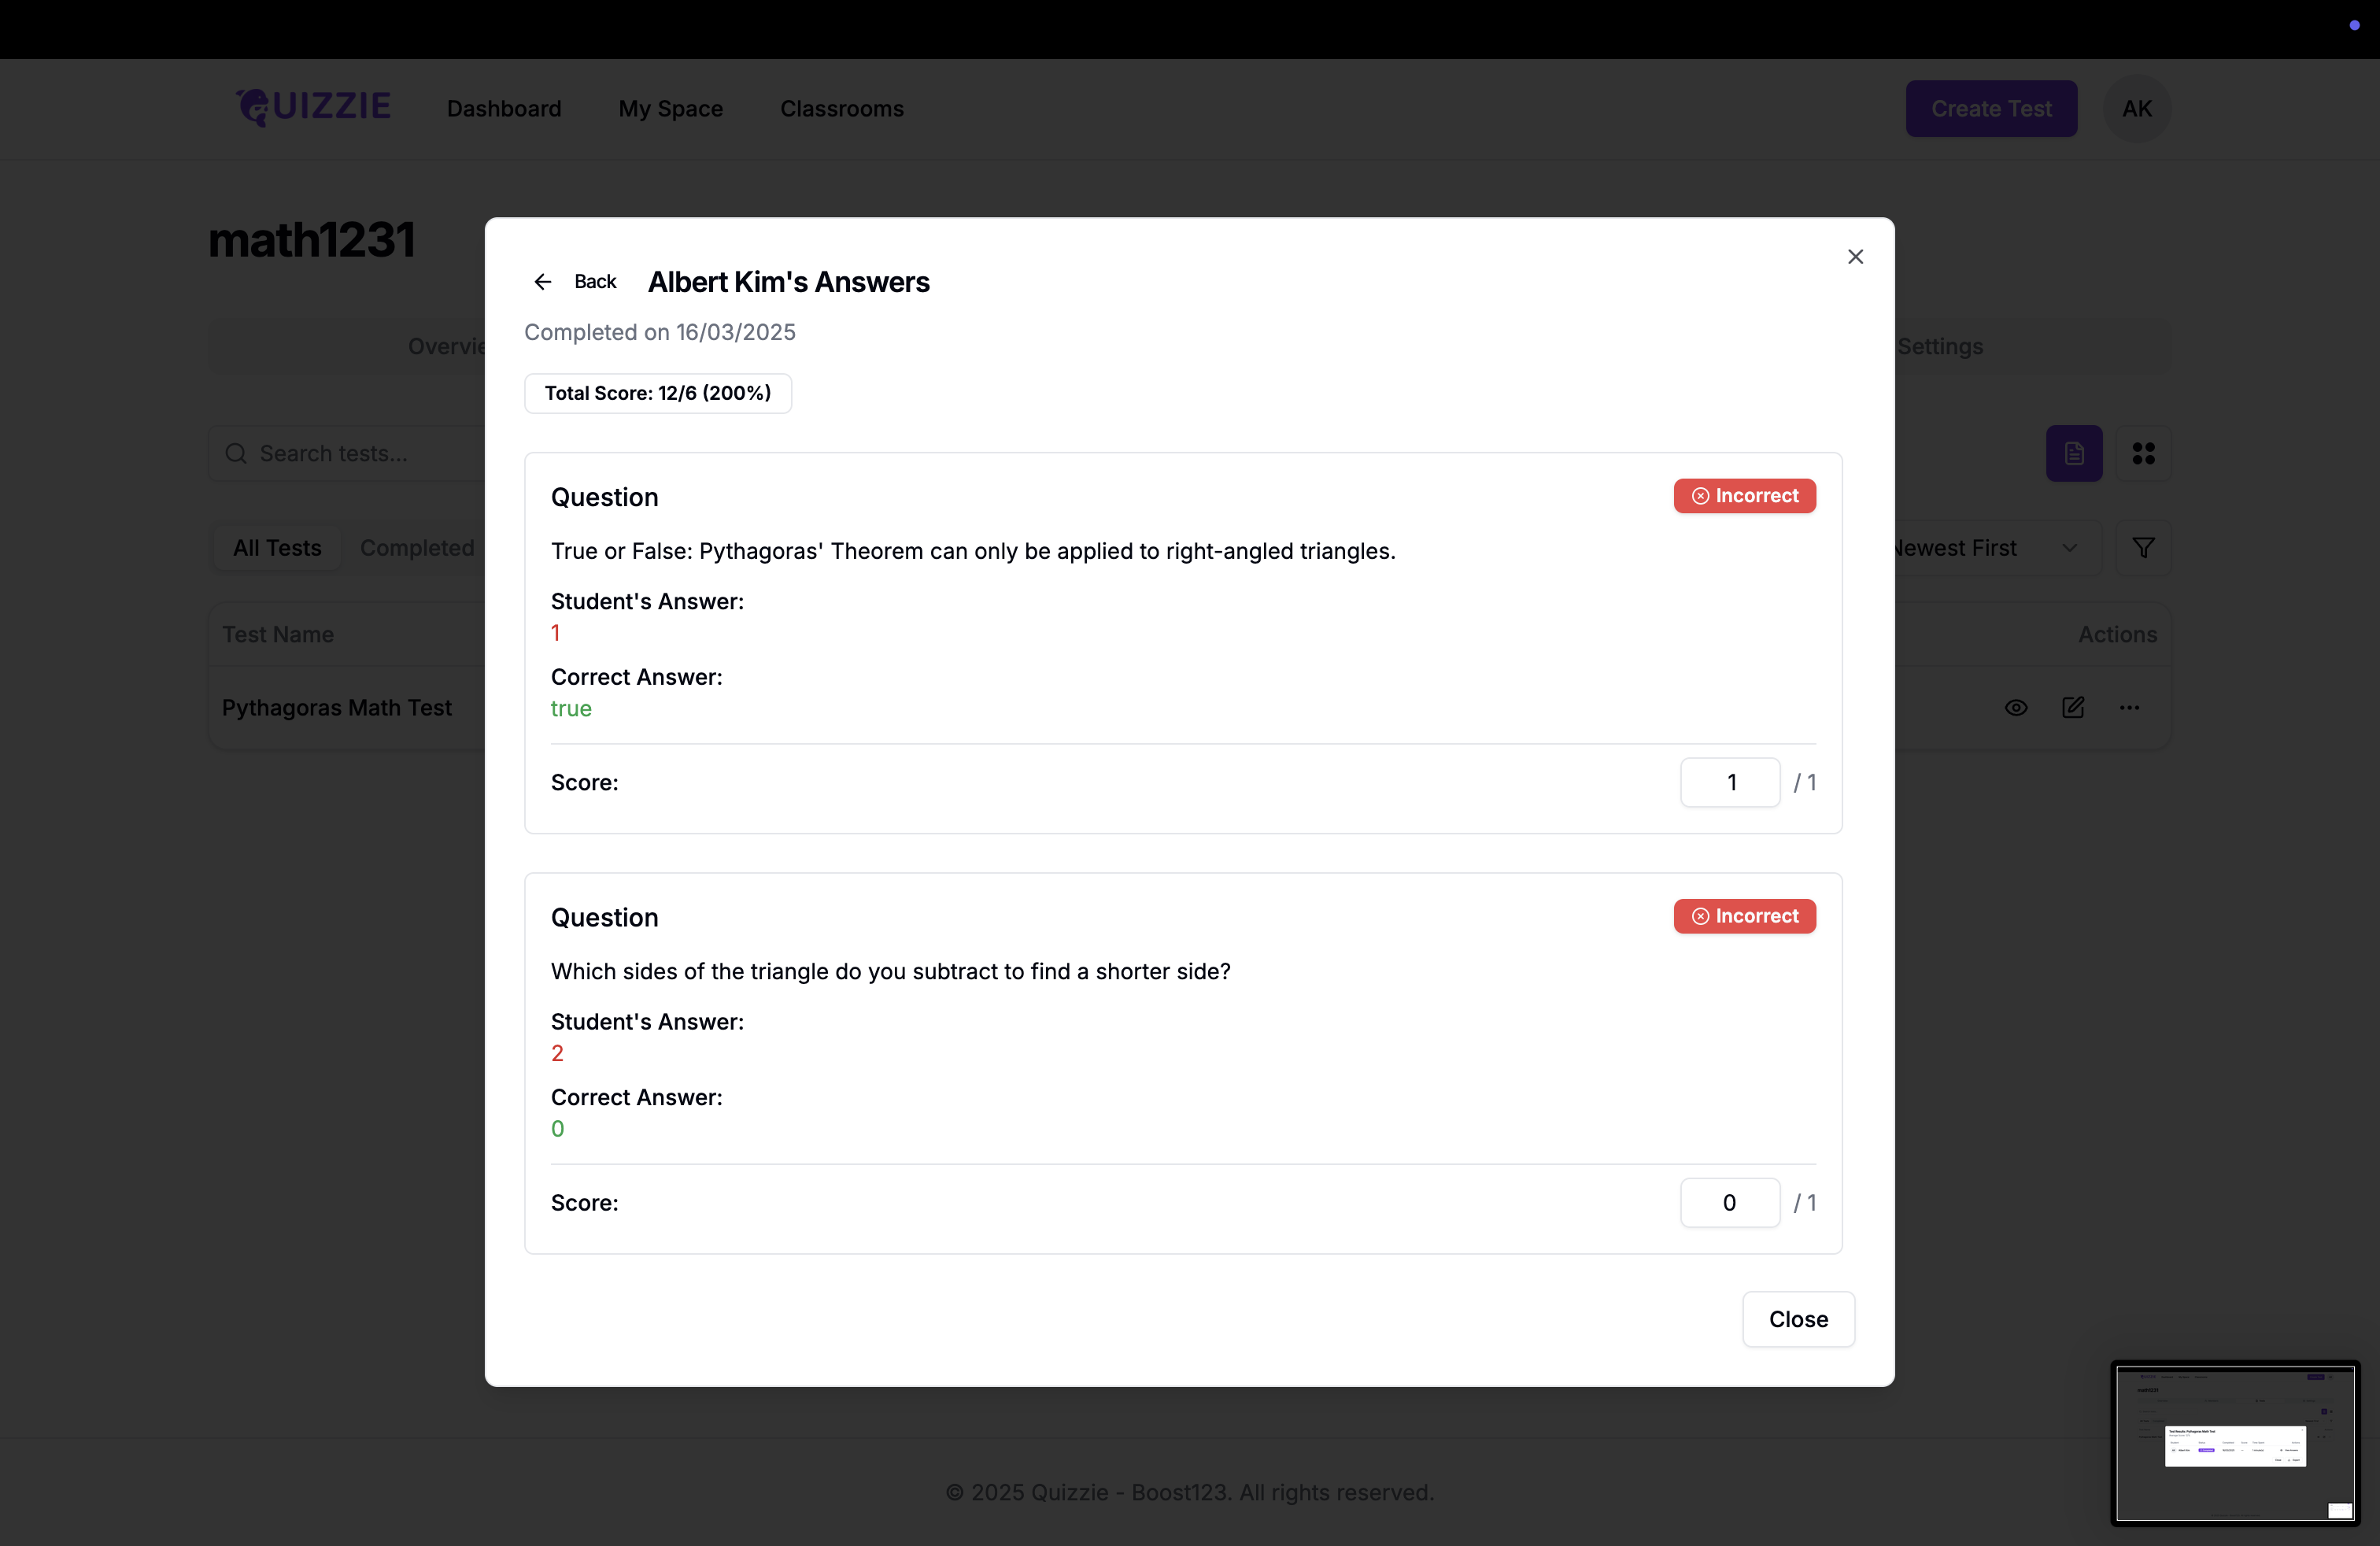The height and width of the screenshot is (1546, 2380).
Task: Switch to grid view icon
Action: coord(2143,454)
